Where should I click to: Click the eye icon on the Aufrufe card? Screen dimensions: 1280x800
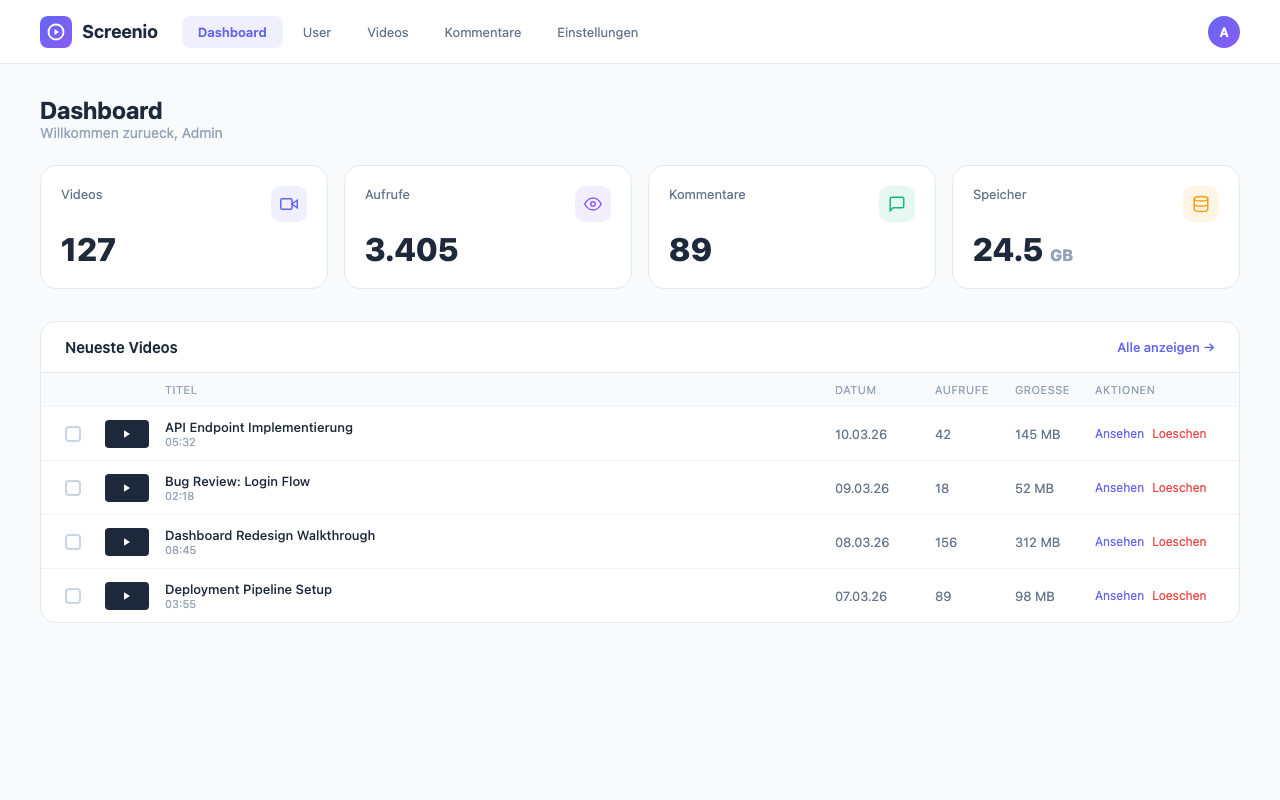tap(593, 204)
